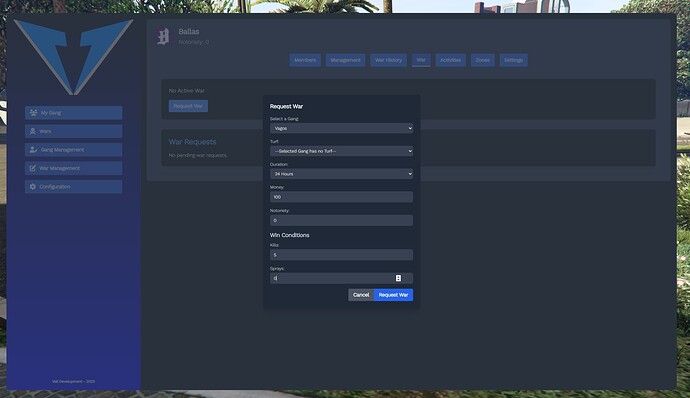
Task: Click the Ballas gang name
Action: point(189,32)
